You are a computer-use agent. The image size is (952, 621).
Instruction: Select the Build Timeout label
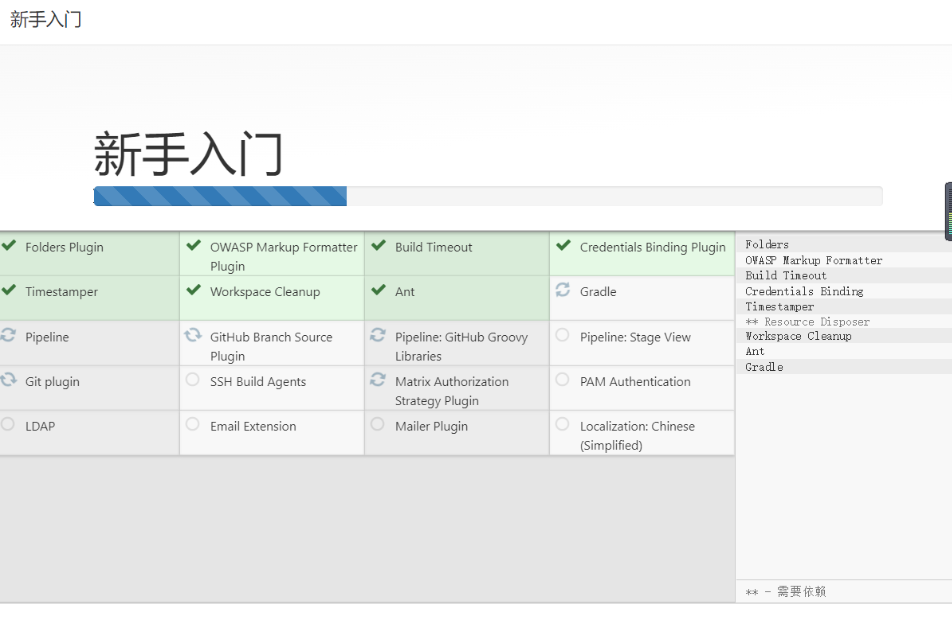click(434, 247)
